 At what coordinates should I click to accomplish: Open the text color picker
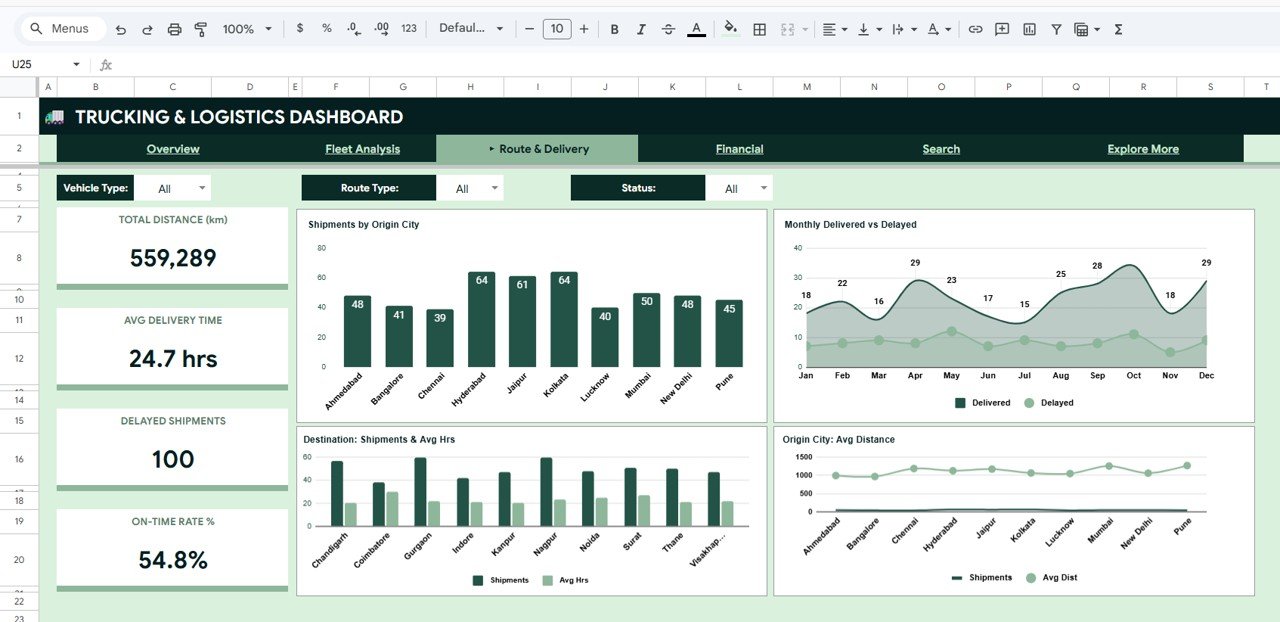pyautogui.click(x=696, y=29)
